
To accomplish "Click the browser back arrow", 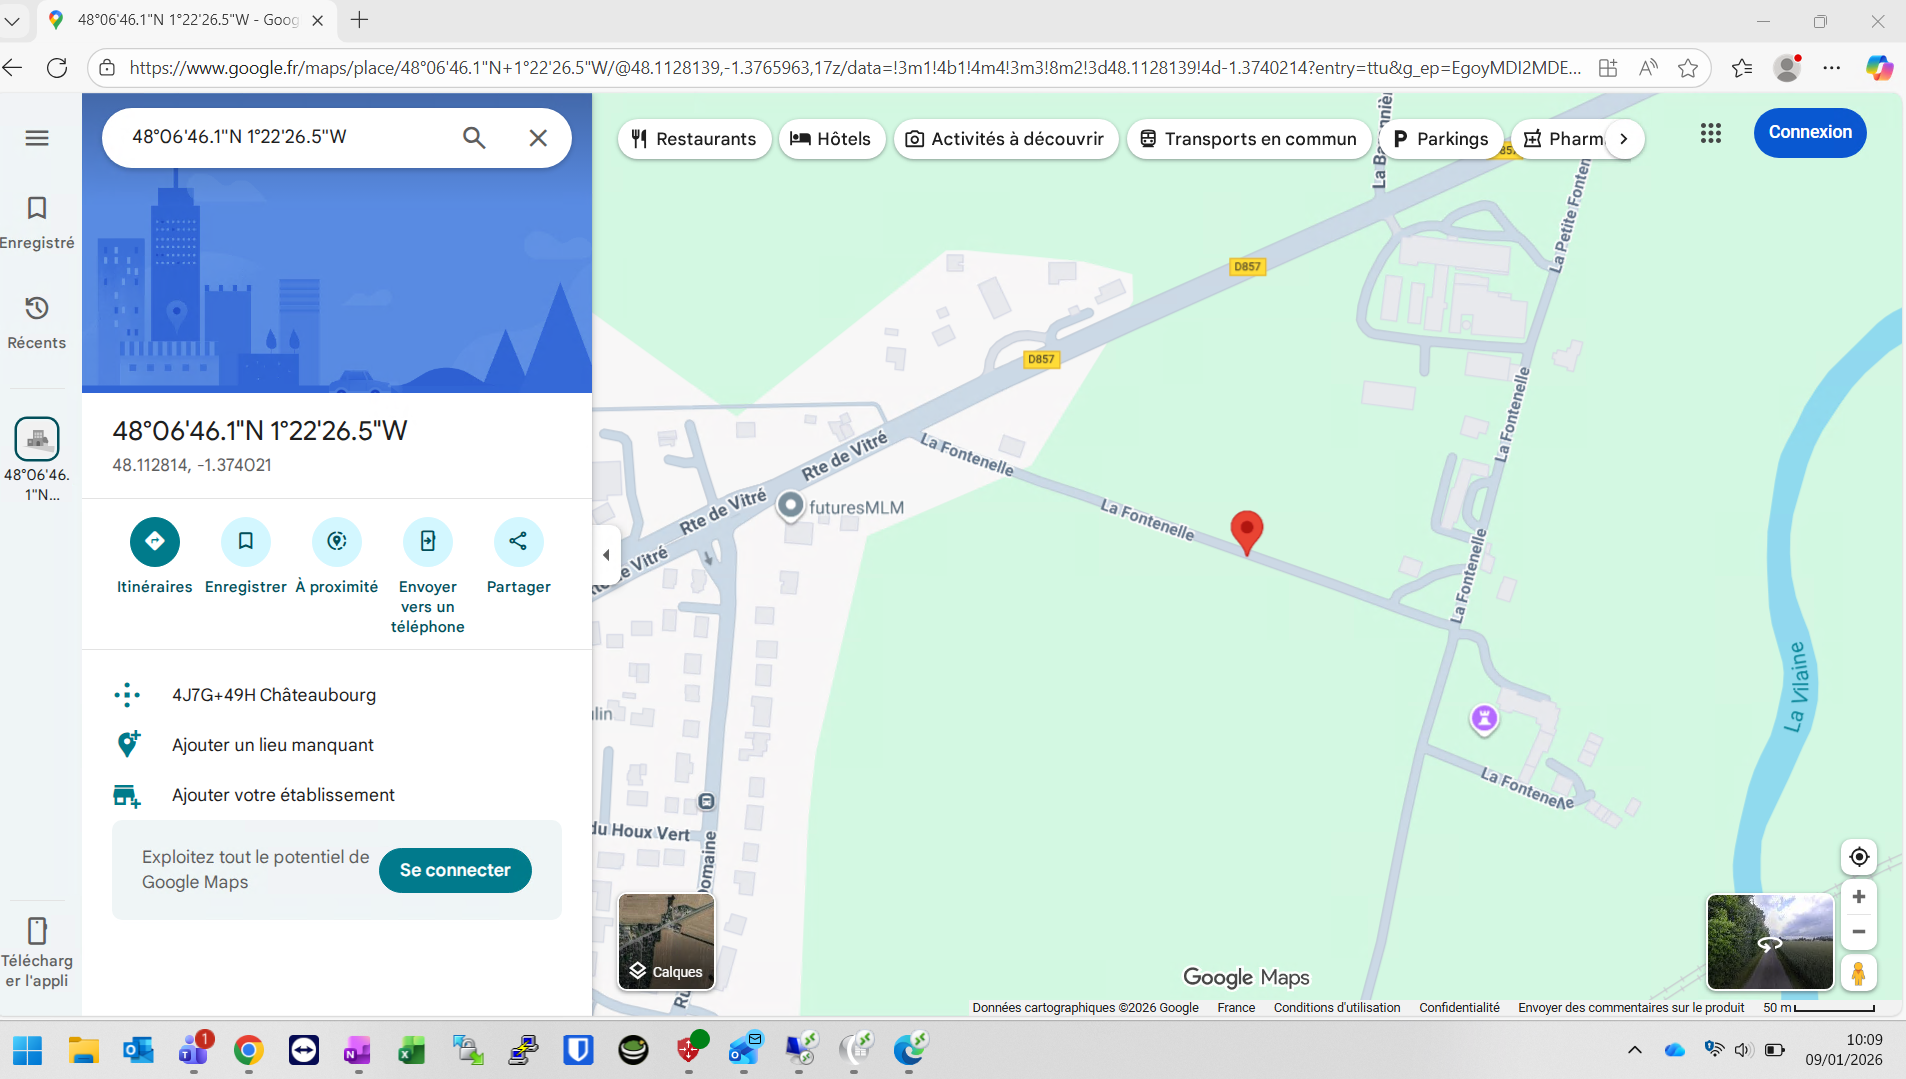I will (x=13, y=68).
